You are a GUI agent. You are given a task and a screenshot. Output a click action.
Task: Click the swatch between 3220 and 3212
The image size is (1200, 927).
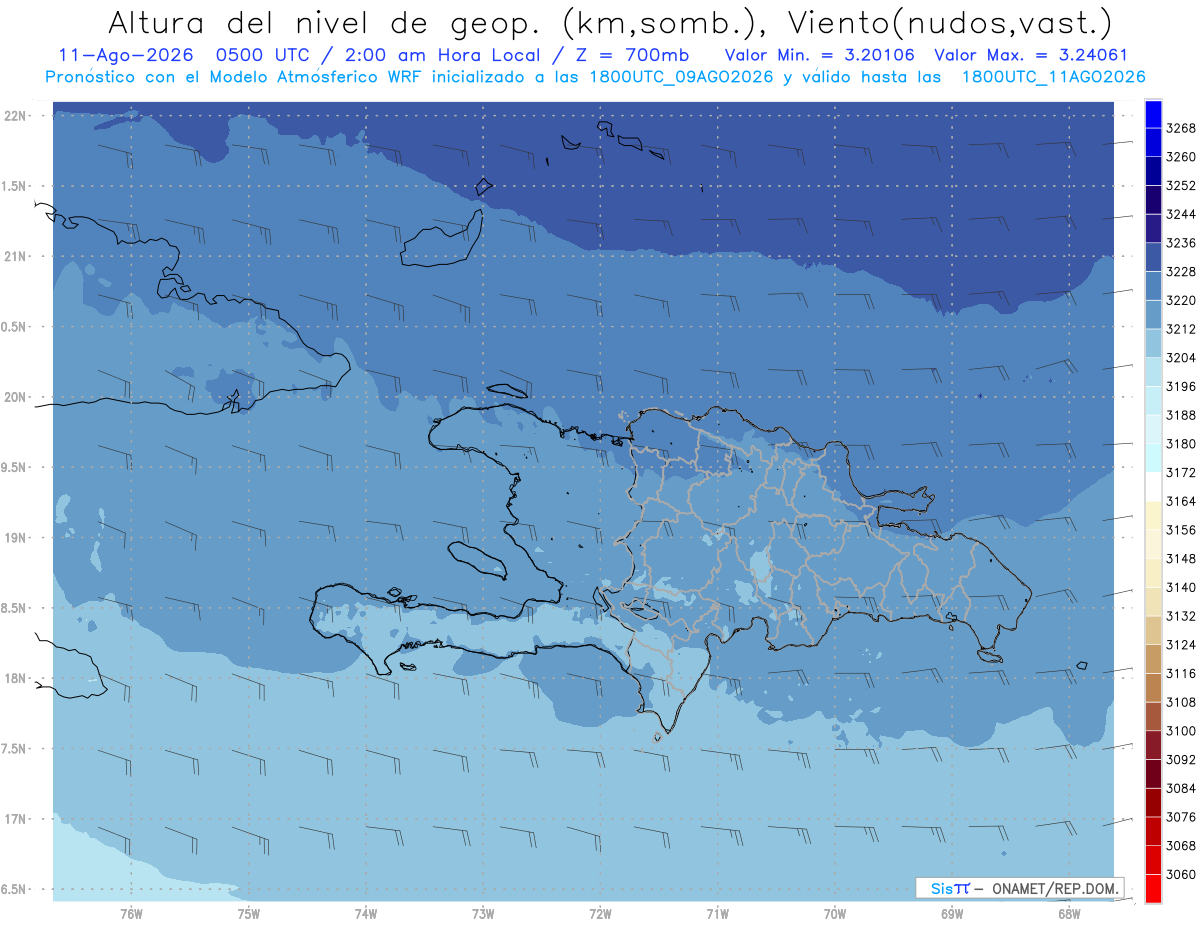[x=1153, y=314]
